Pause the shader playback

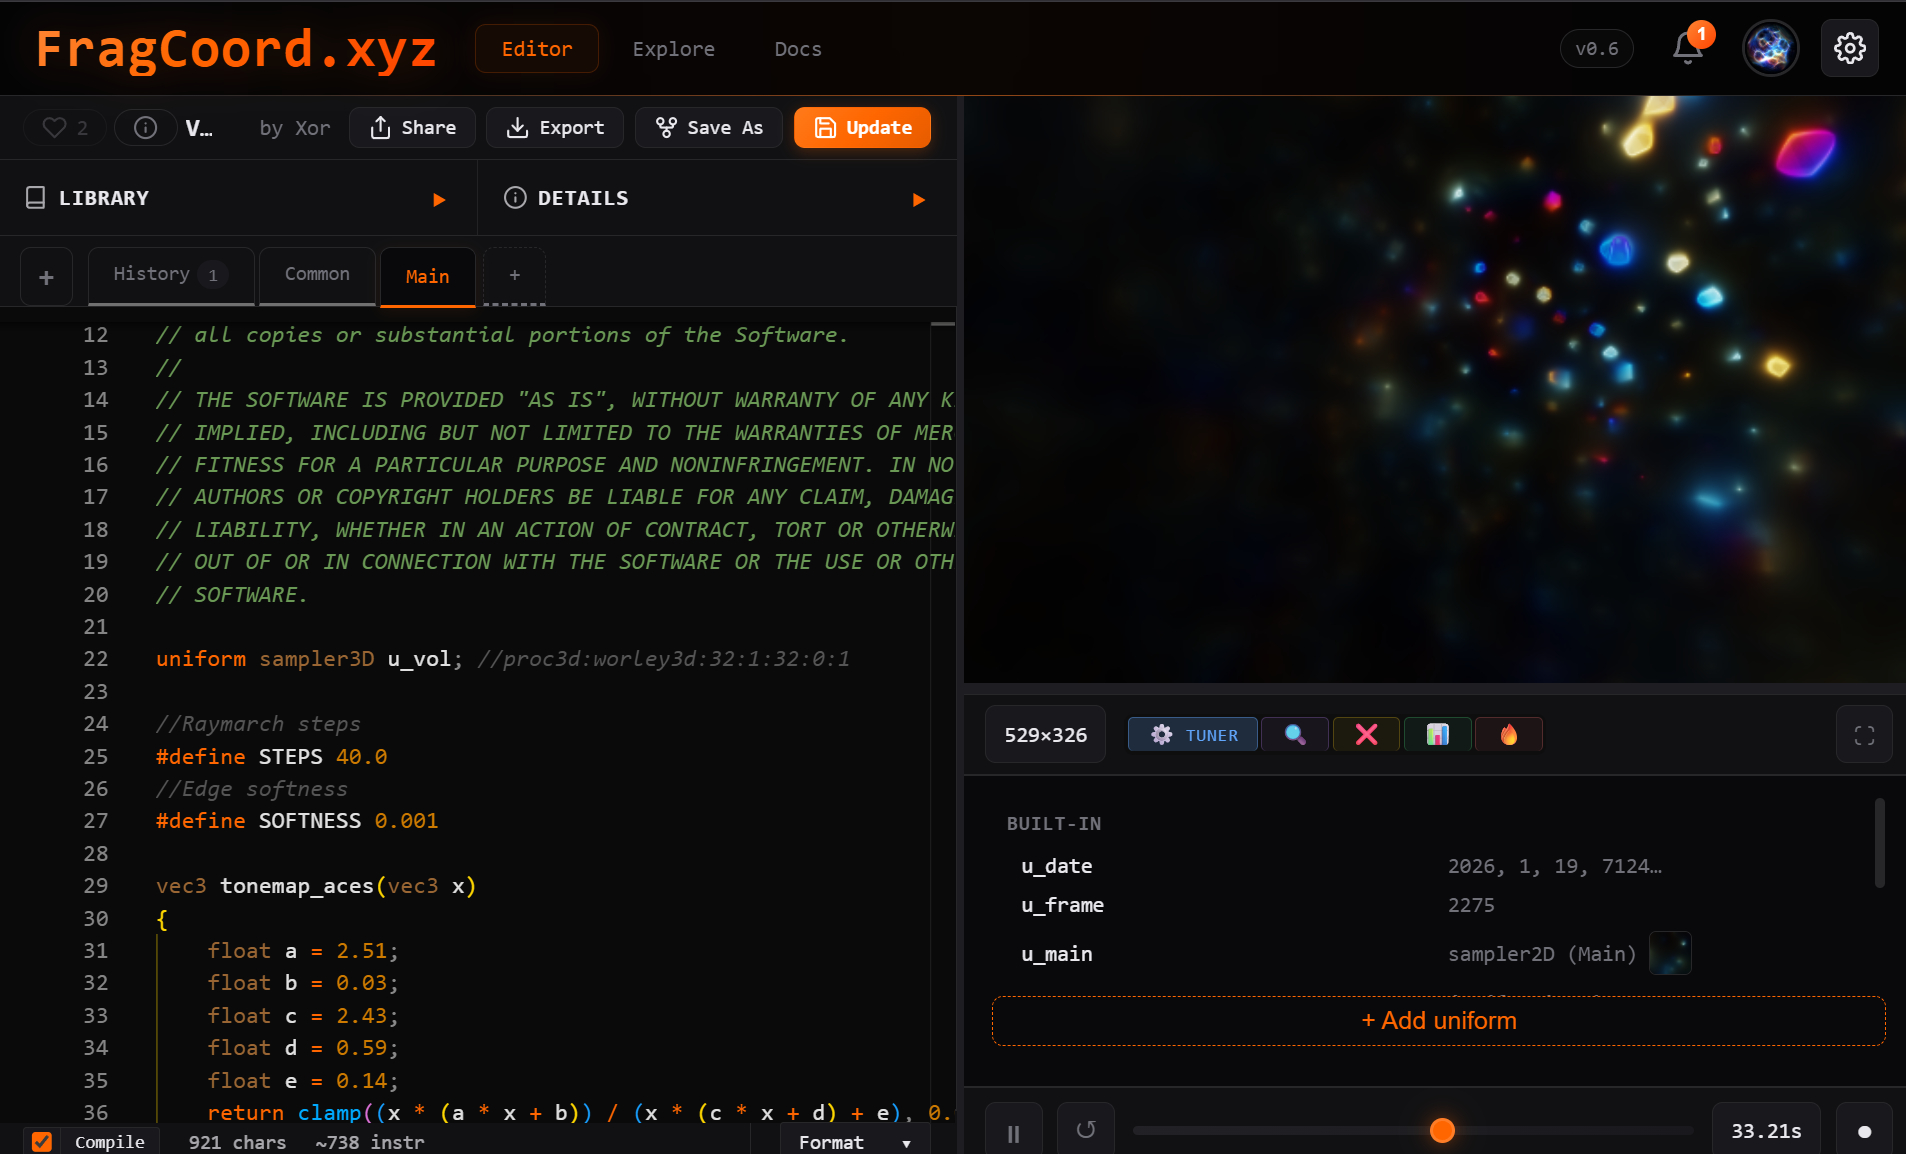[1013, 1132]
